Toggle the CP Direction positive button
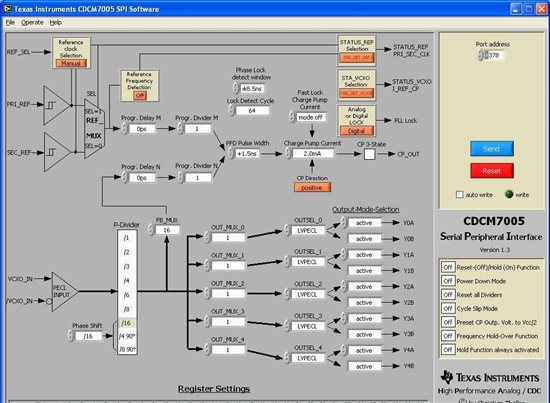 pyautogui.click(x=312, y=188)
